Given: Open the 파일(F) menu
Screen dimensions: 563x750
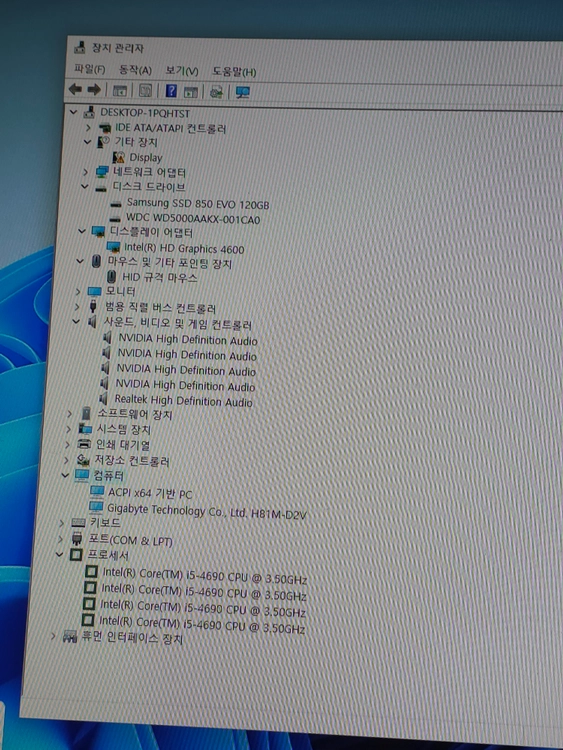Looking at the screenshot, I should pos(89,69).
